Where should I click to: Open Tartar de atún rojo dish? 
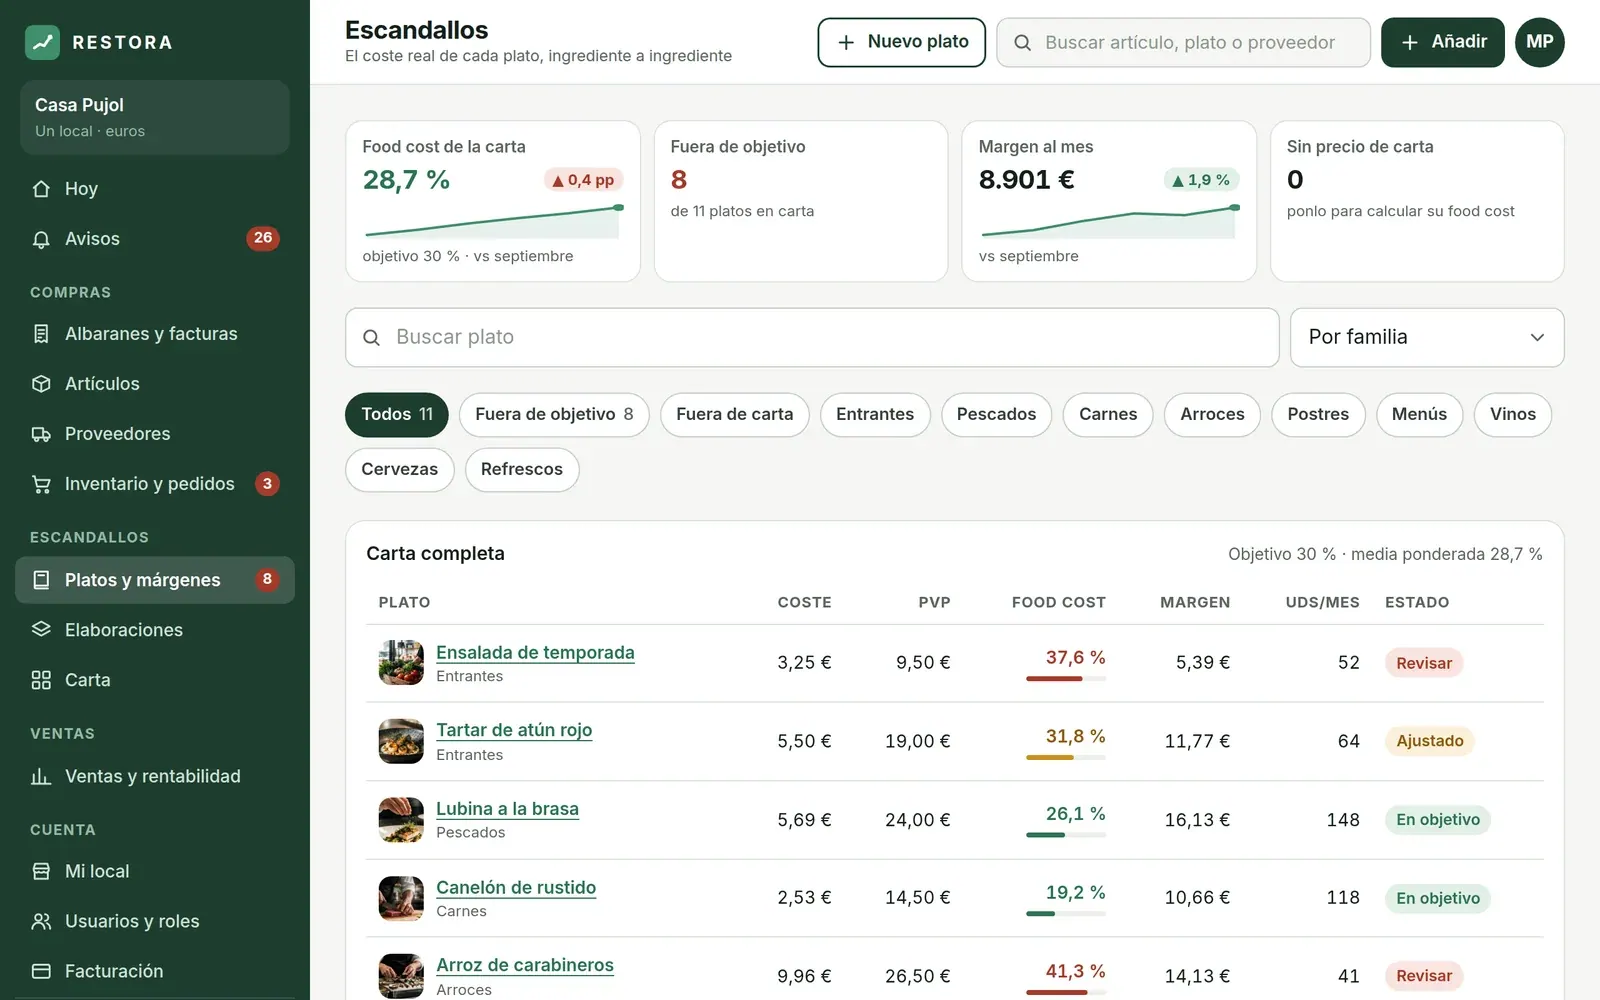click(x=514, y=731)
